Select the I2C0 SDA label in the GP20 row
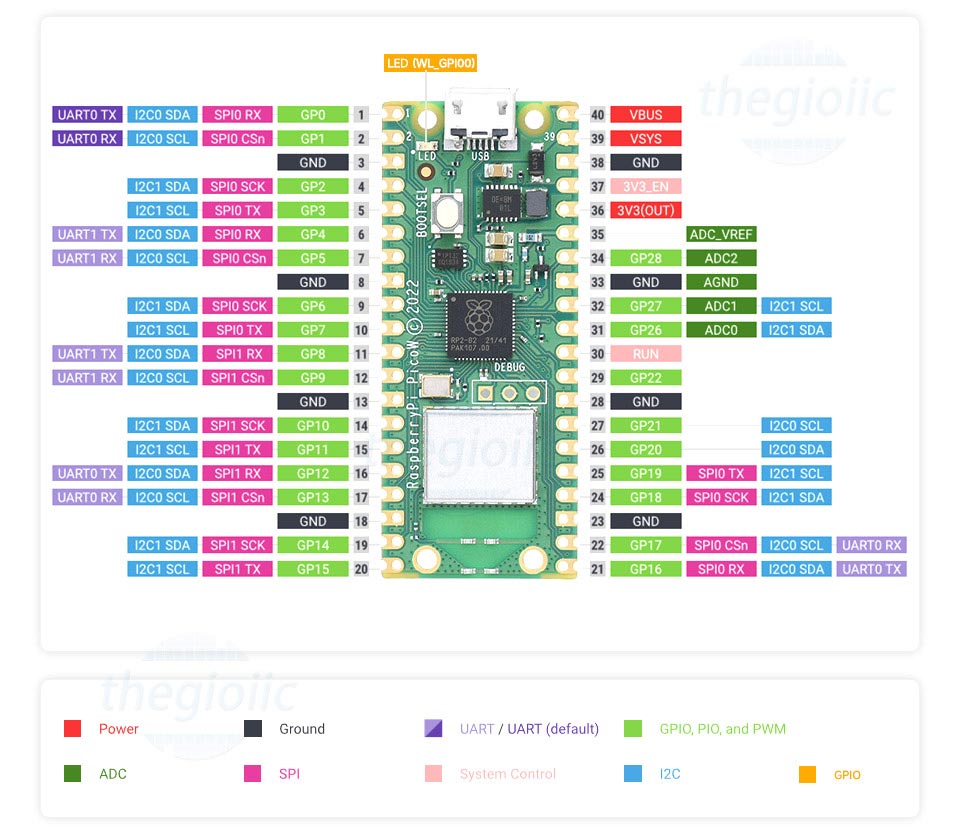Screen dimensions: 960x834 [797, 449]
